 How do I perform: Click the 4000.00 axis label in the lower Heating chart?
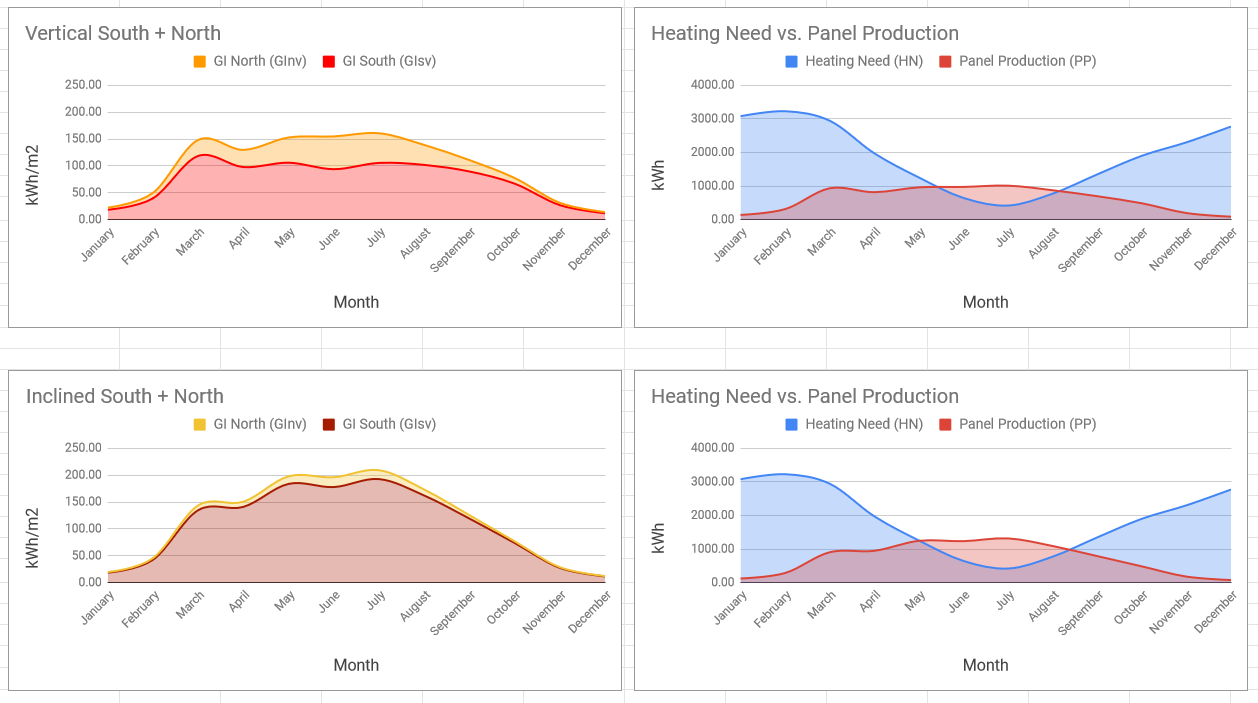coord(712,448)
